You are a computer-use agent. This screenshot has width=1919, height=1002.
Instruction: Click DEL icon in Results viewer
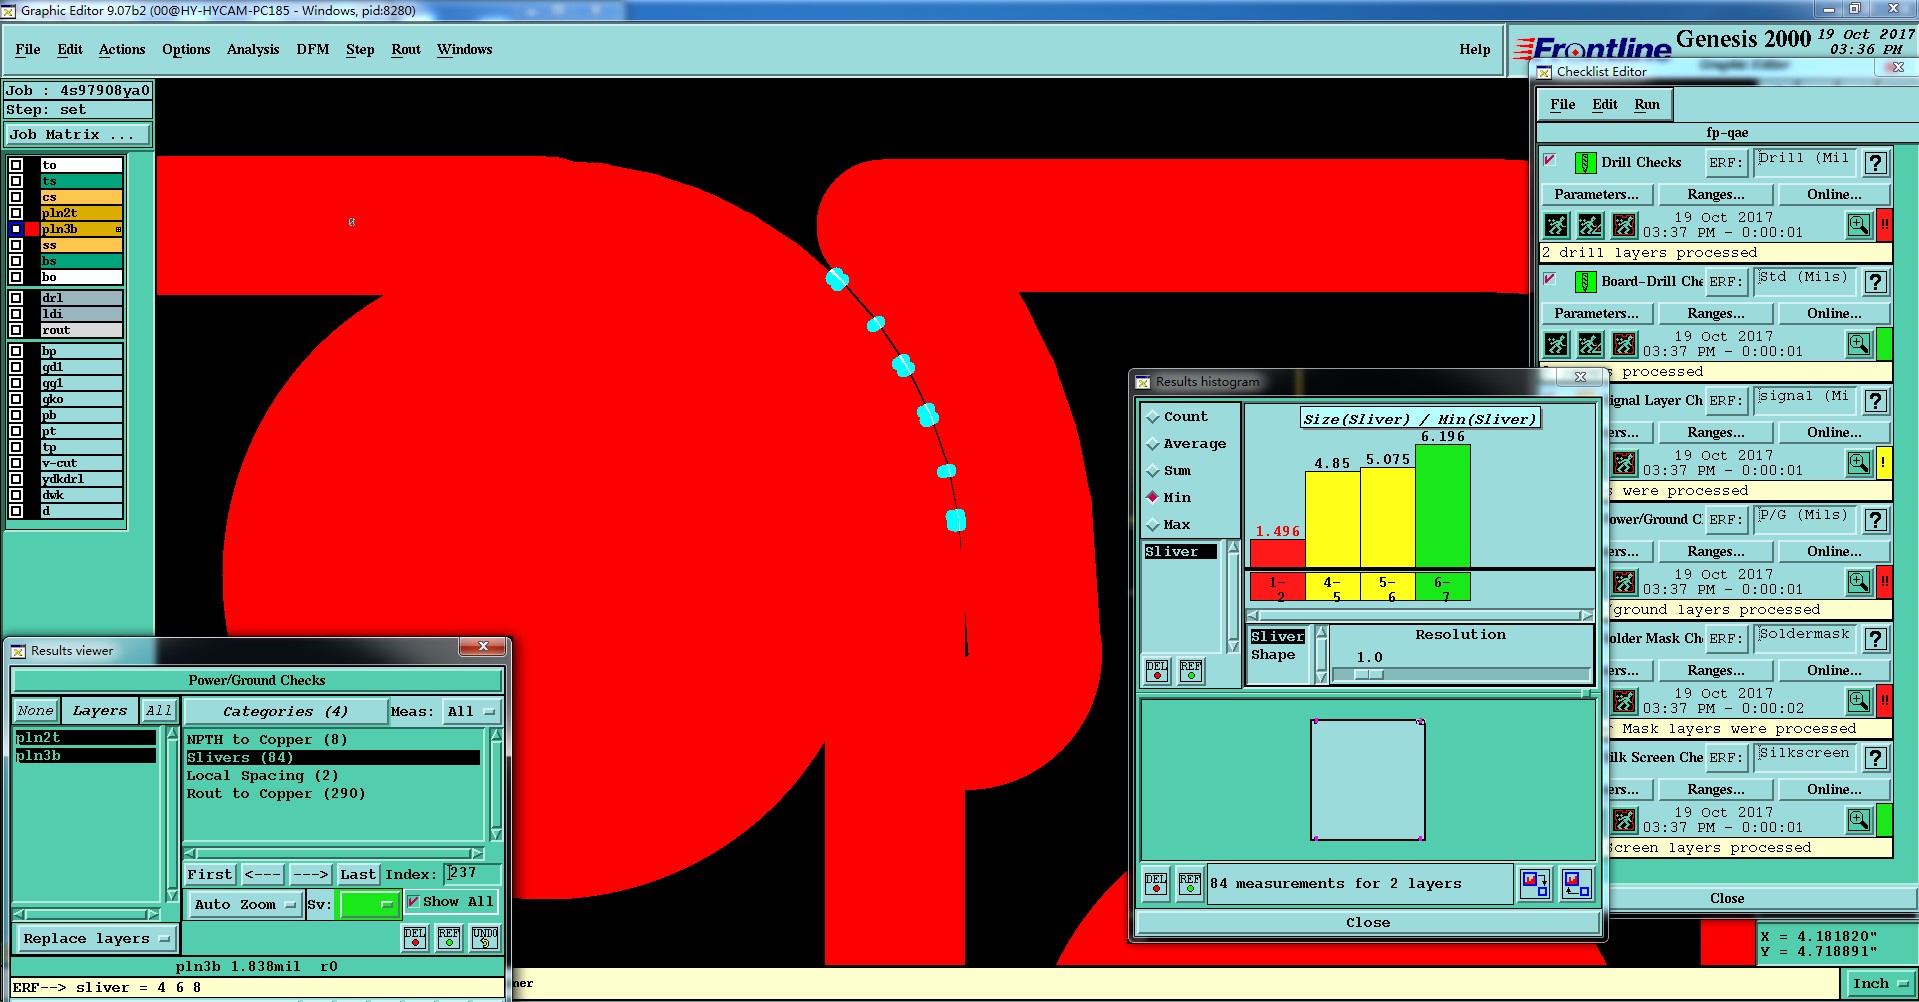[415, 937]
